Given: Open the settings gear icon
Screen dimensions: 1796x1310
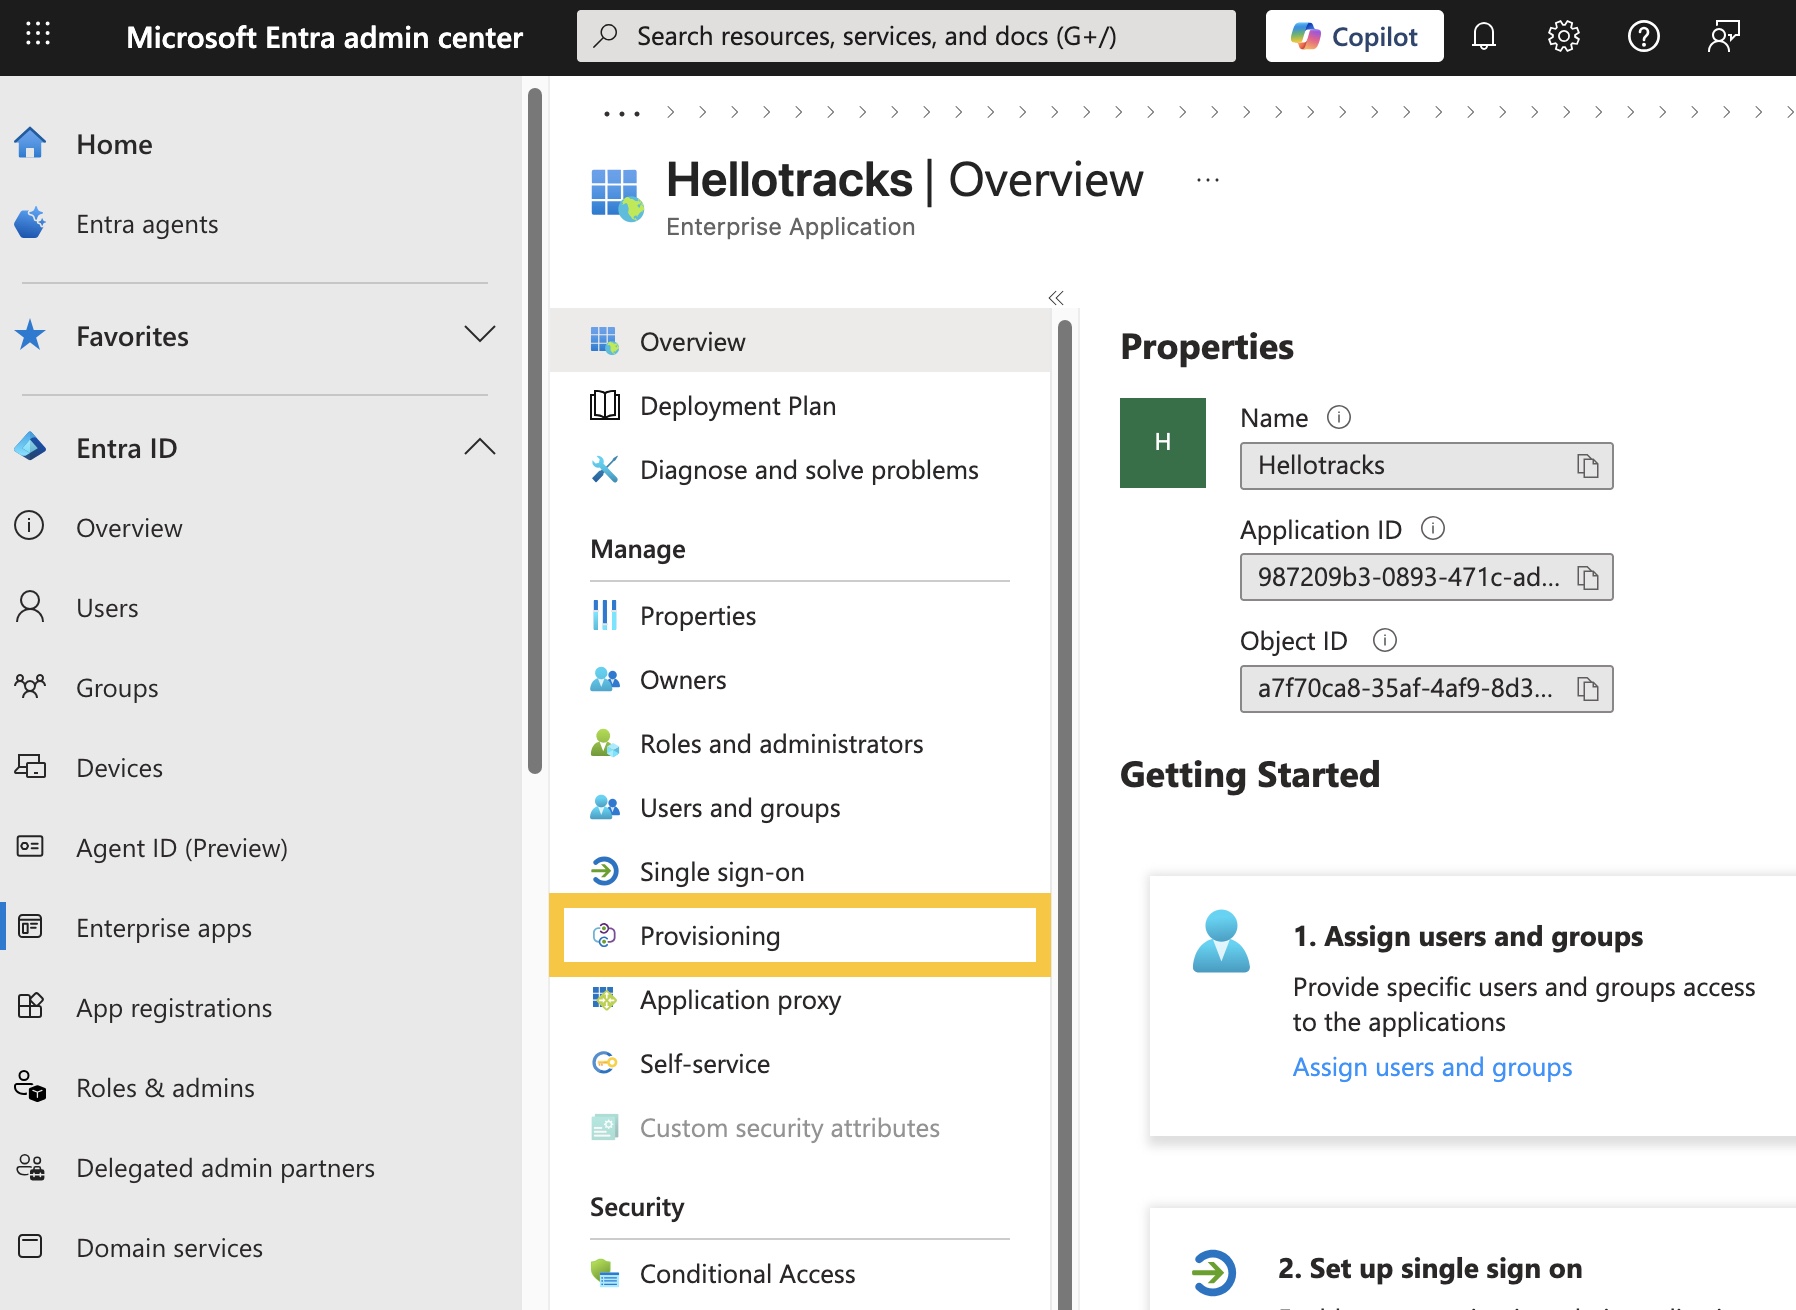Looking at the screenshot, I should [x=1563, y=37].
